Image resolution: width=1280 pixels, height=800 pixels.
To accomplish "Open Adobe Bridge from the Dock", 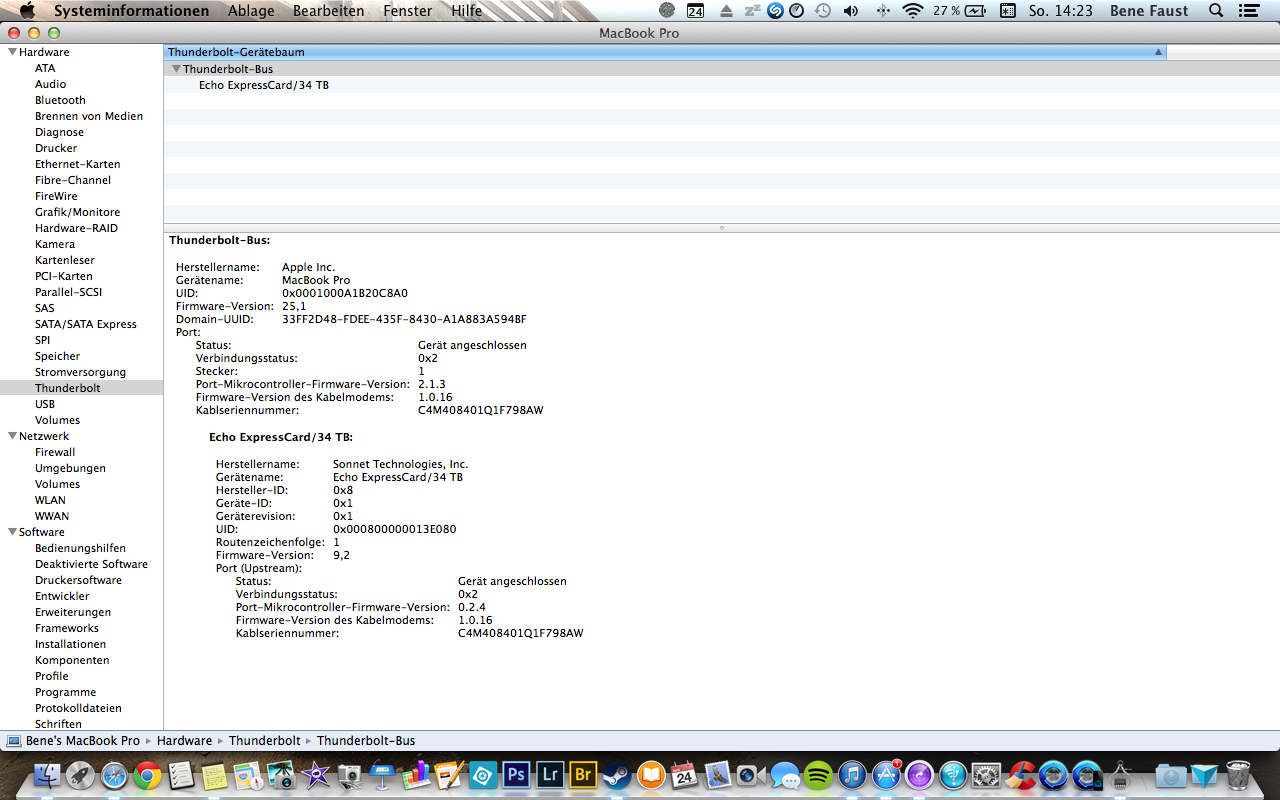I will tap(583, 775).
